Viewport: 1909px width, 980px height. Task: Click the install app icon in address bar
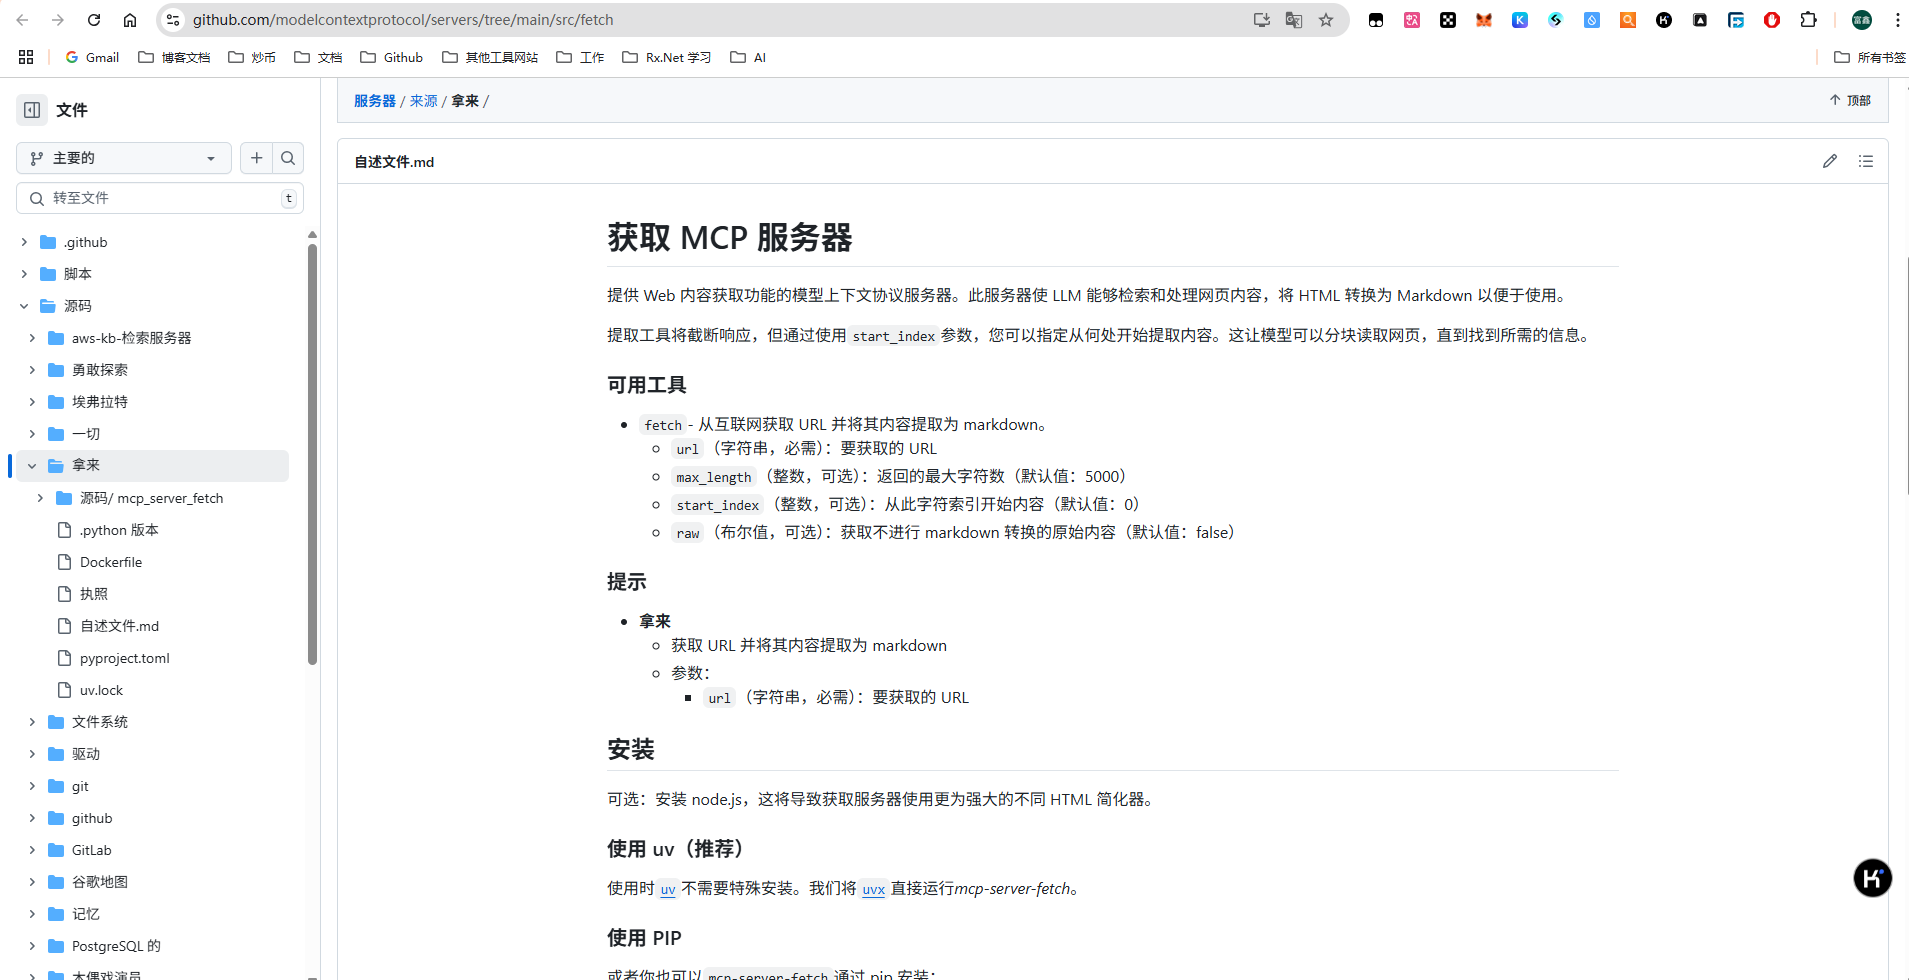click(1262, 20)
